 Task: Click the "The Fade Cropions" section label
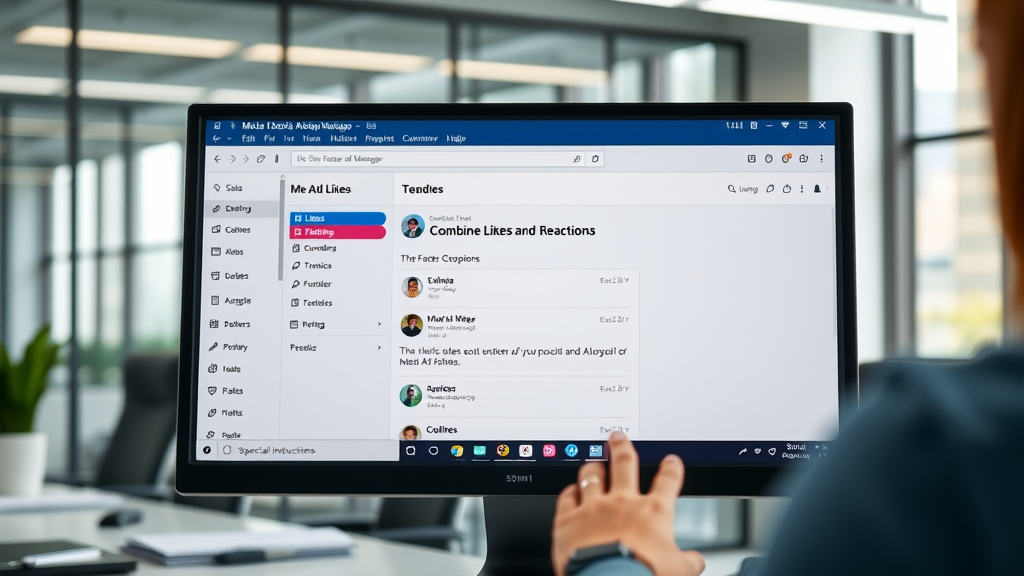[440, 259]
